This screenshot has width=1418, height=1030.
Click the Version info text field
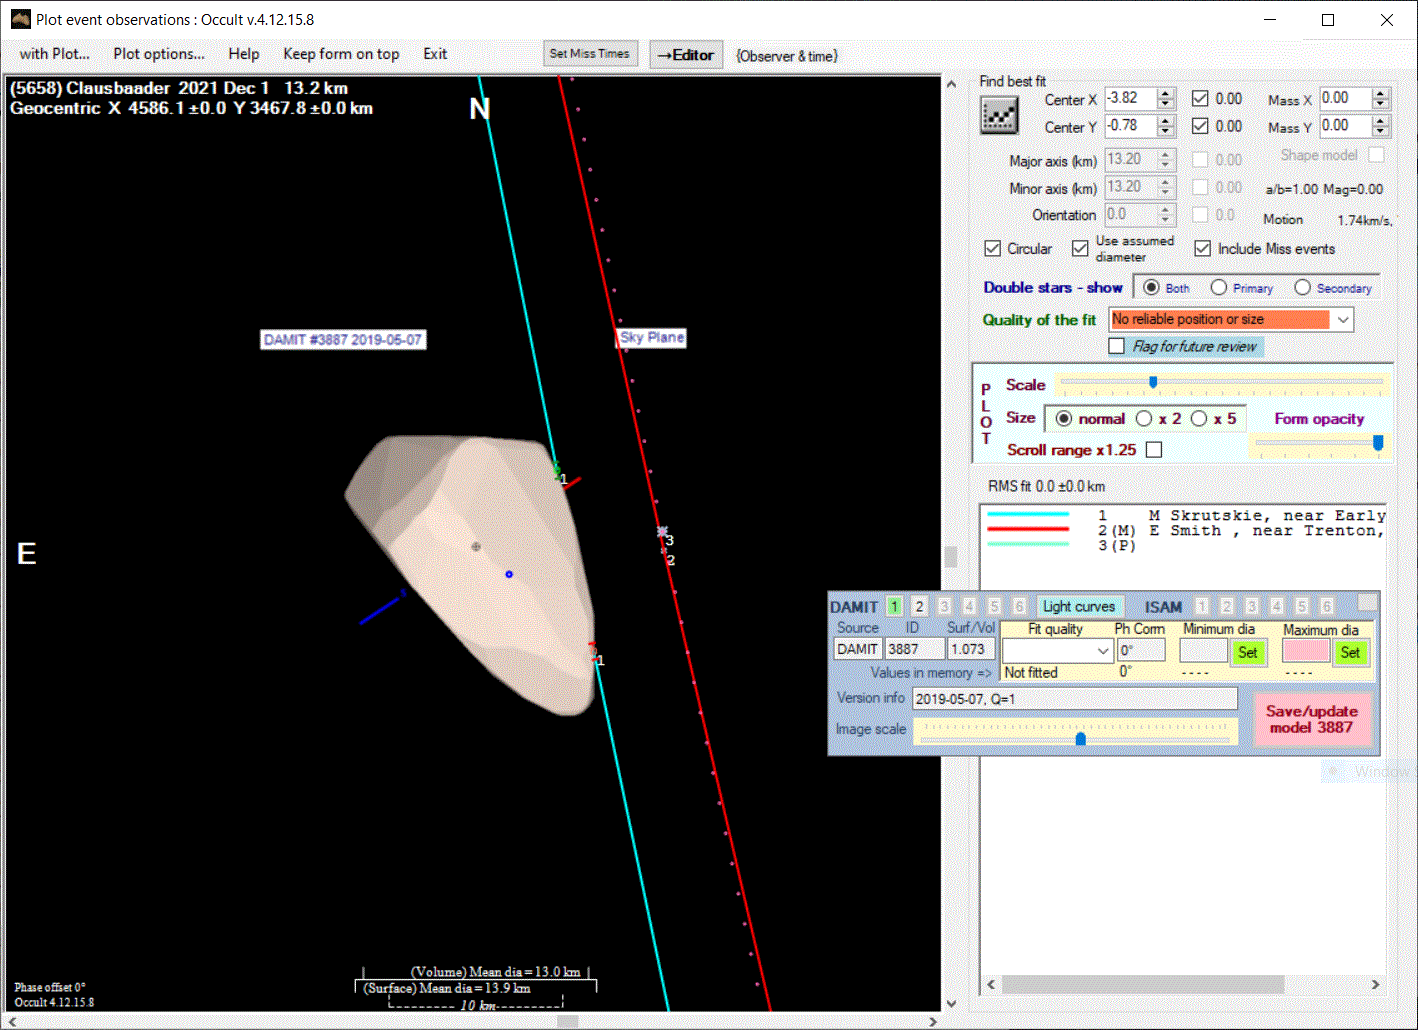(x=1074, y=699)
